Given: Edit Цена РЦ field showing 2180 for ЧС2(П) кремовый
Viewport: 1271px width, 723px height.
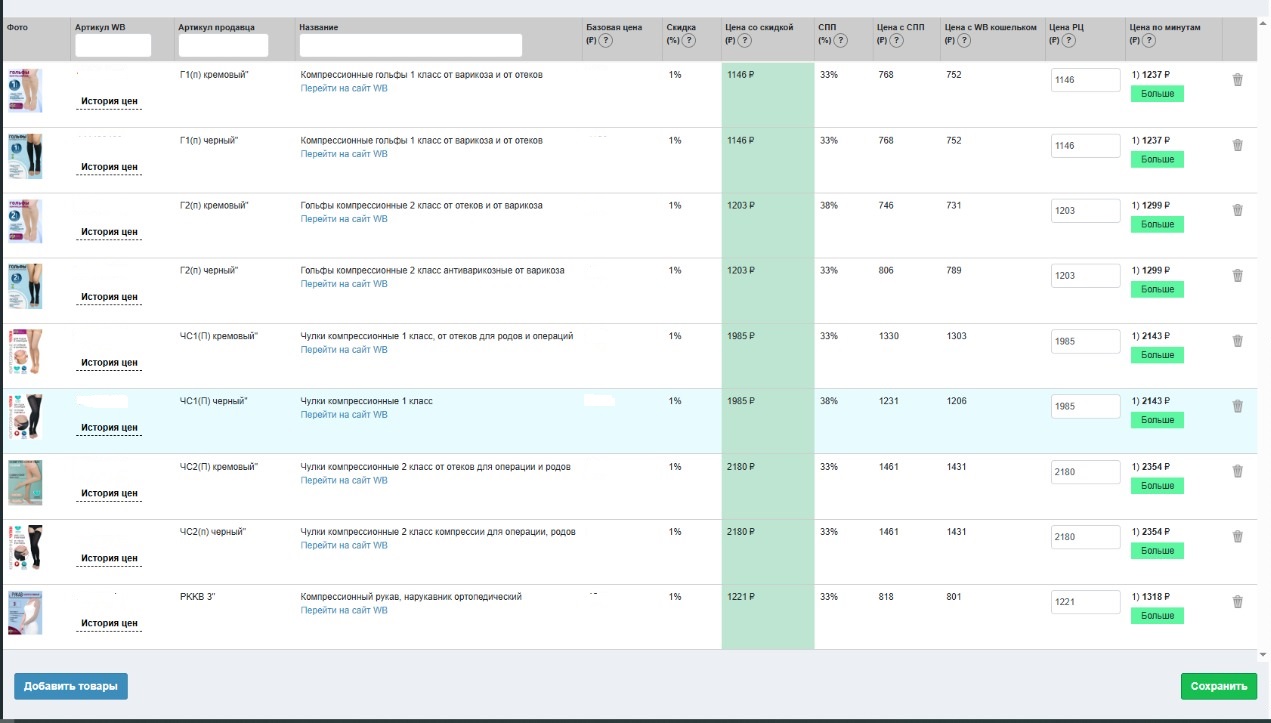Looking at the screenshot, I should point(1085,471).
